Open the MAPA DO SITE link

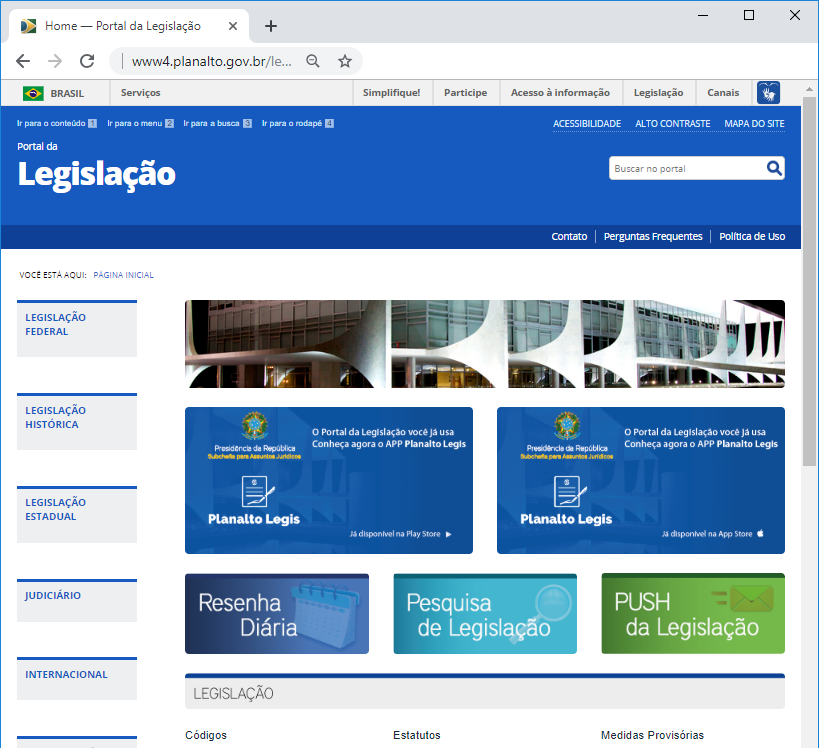[x=752, y=122]
